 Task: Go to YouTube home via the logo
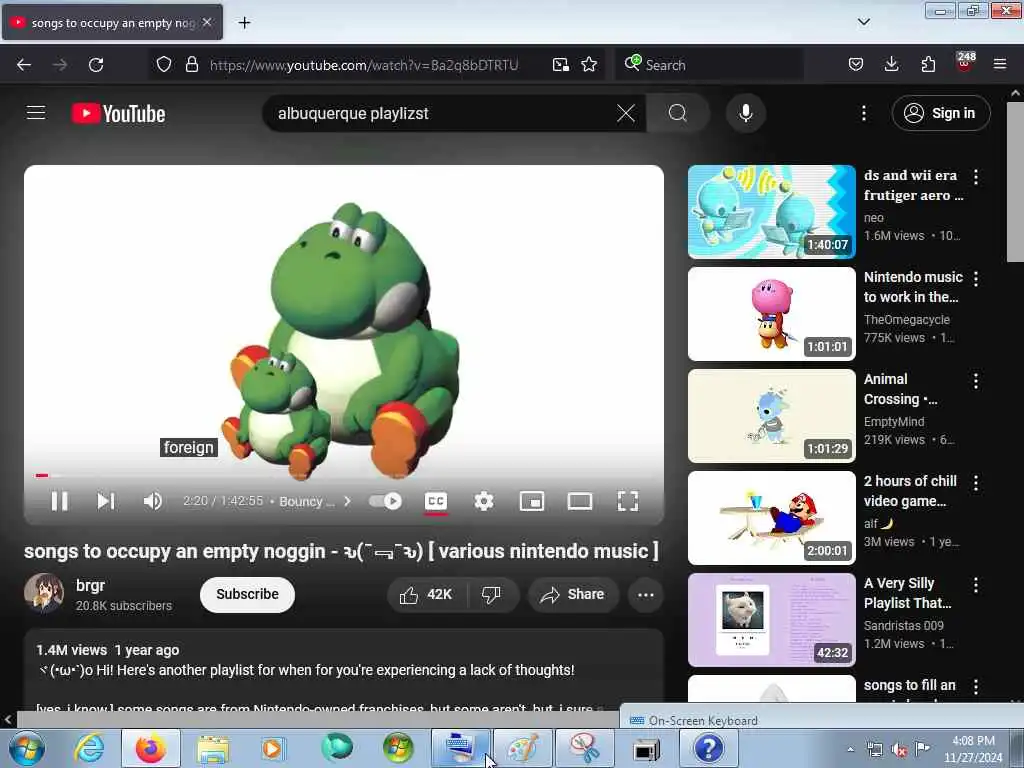click(118, 113)
